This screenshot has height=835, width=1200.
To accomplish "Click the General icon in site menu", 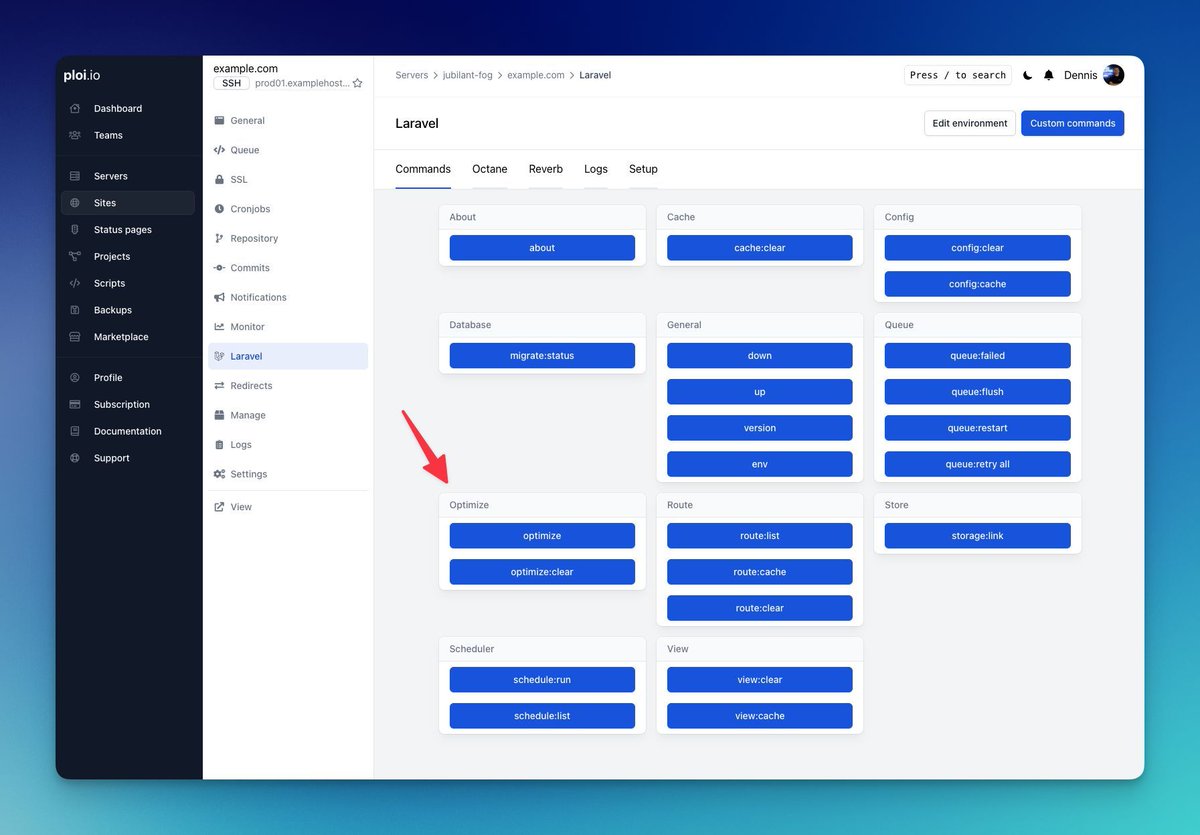I will [x=220, y=121].
